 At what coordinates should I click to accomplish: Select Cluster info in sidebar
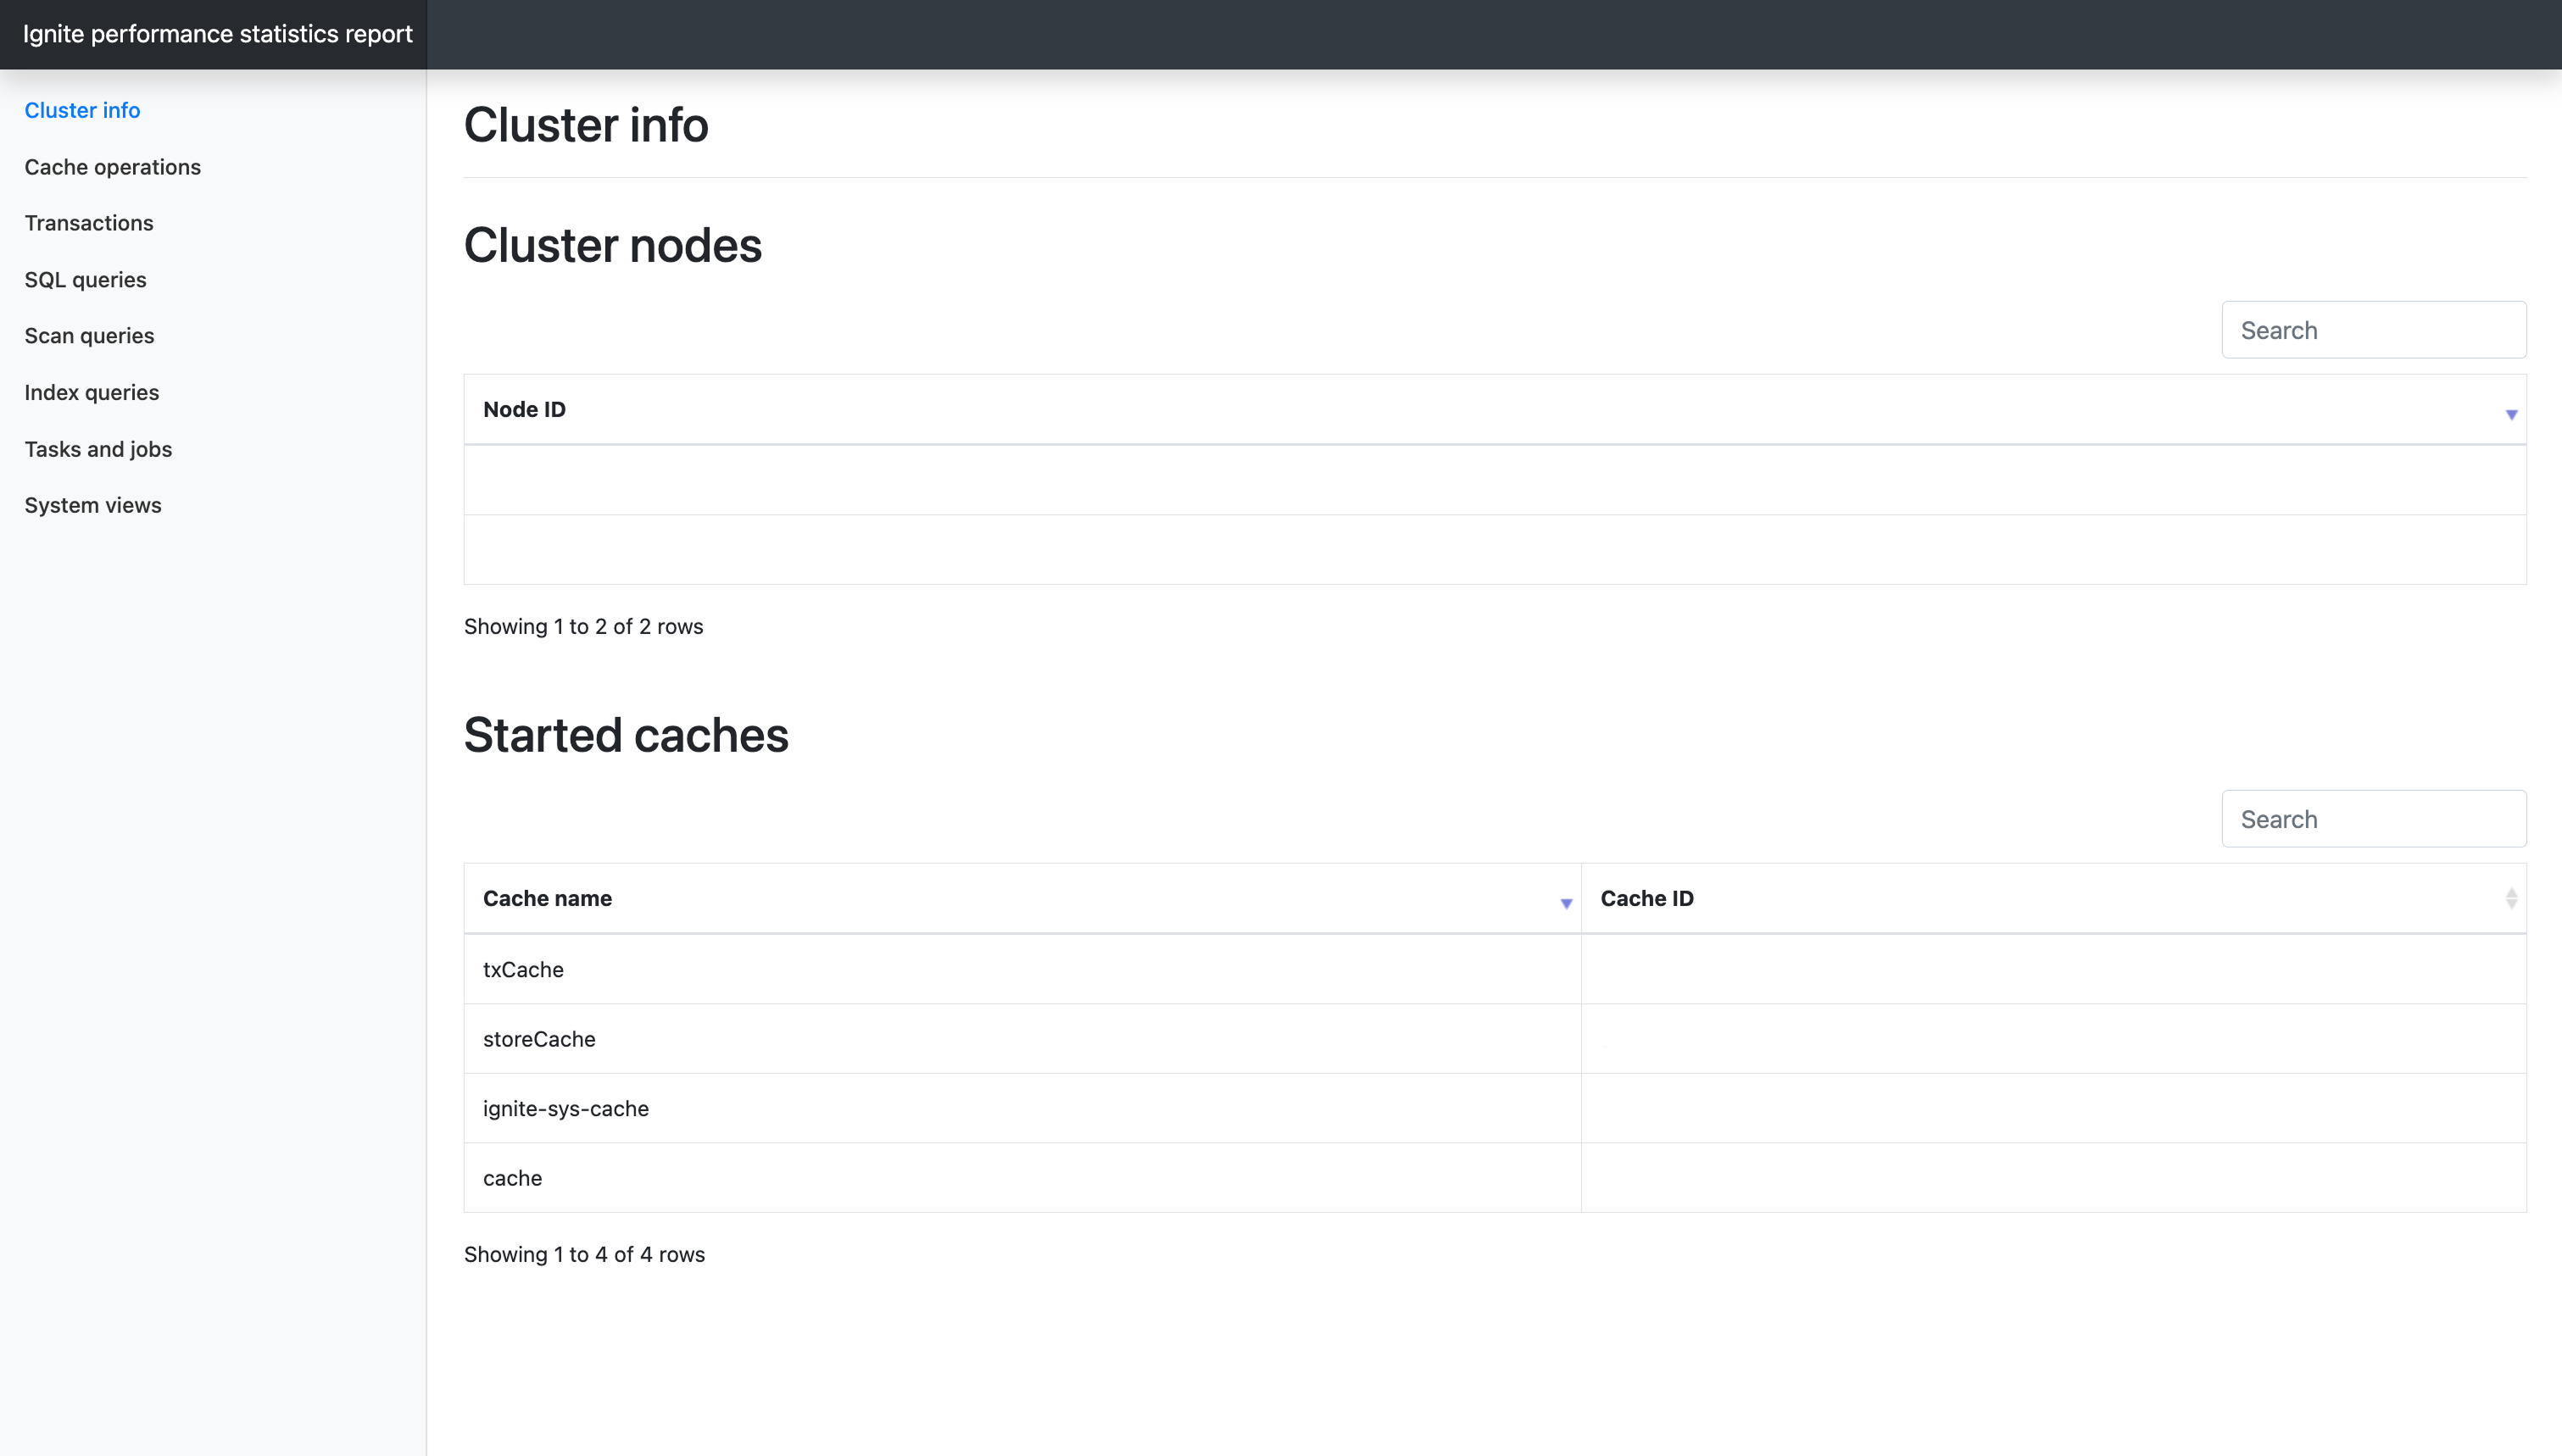(82, 110)
